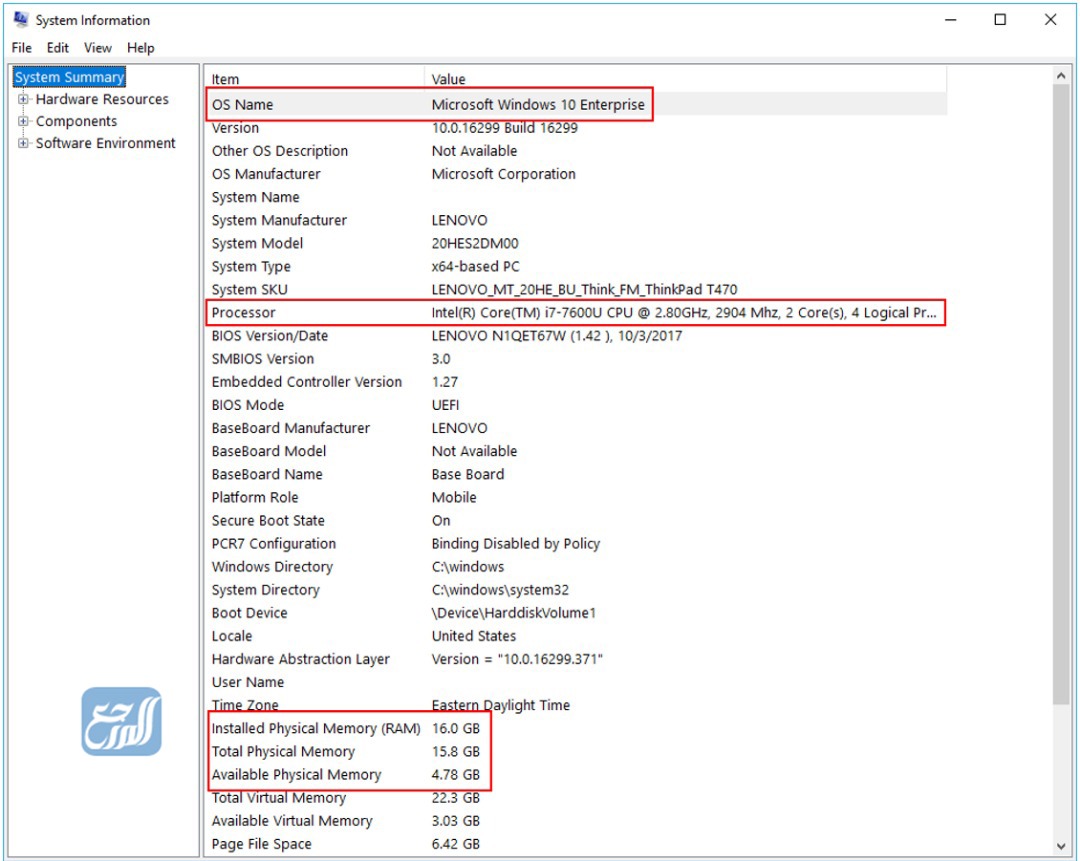
Task: Expand the Software Environment node
Action: click(x=23, y=143)
